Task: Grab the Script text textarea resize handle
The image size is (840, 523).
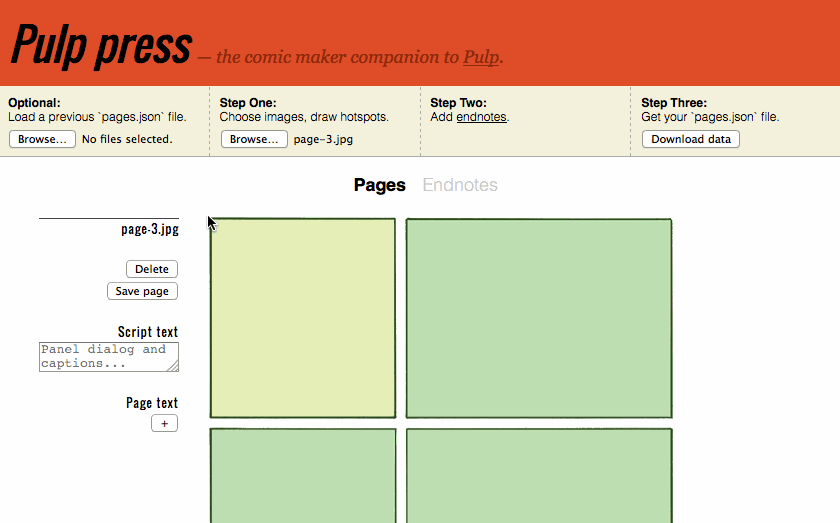Action: click(172, 365)
